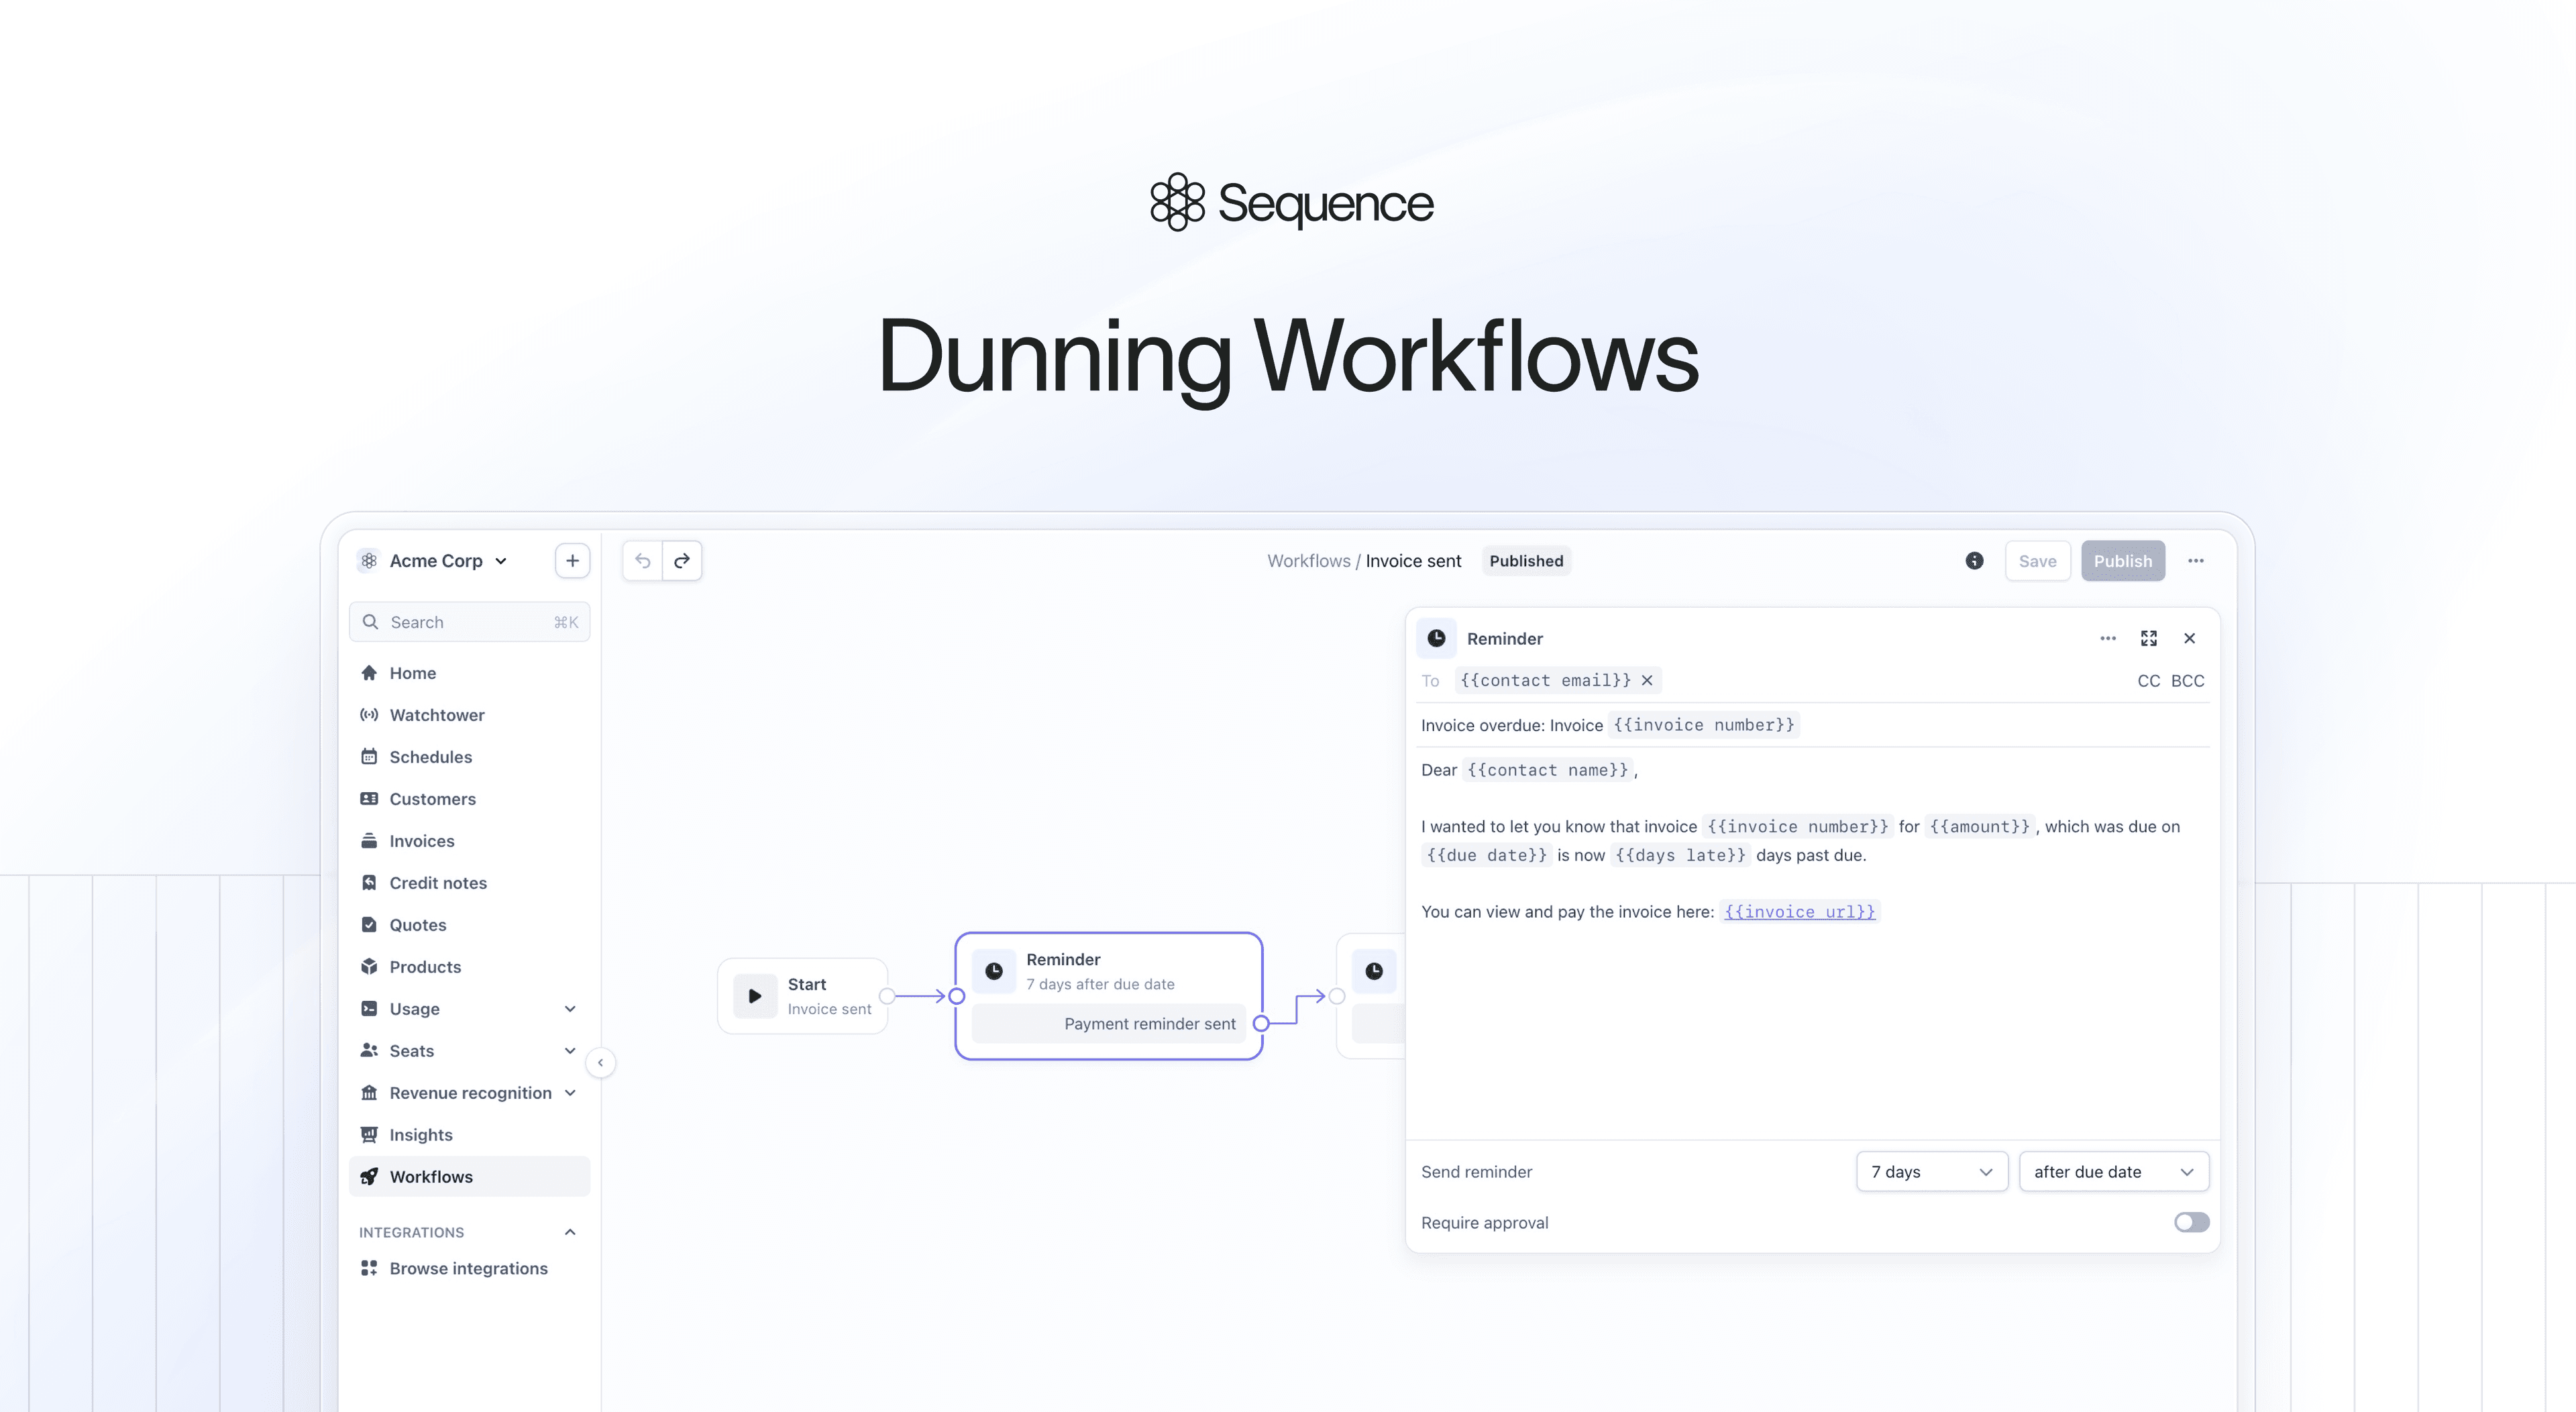Click the invoice url link in the email body

pyautogui.click(x=1799, y=912)
